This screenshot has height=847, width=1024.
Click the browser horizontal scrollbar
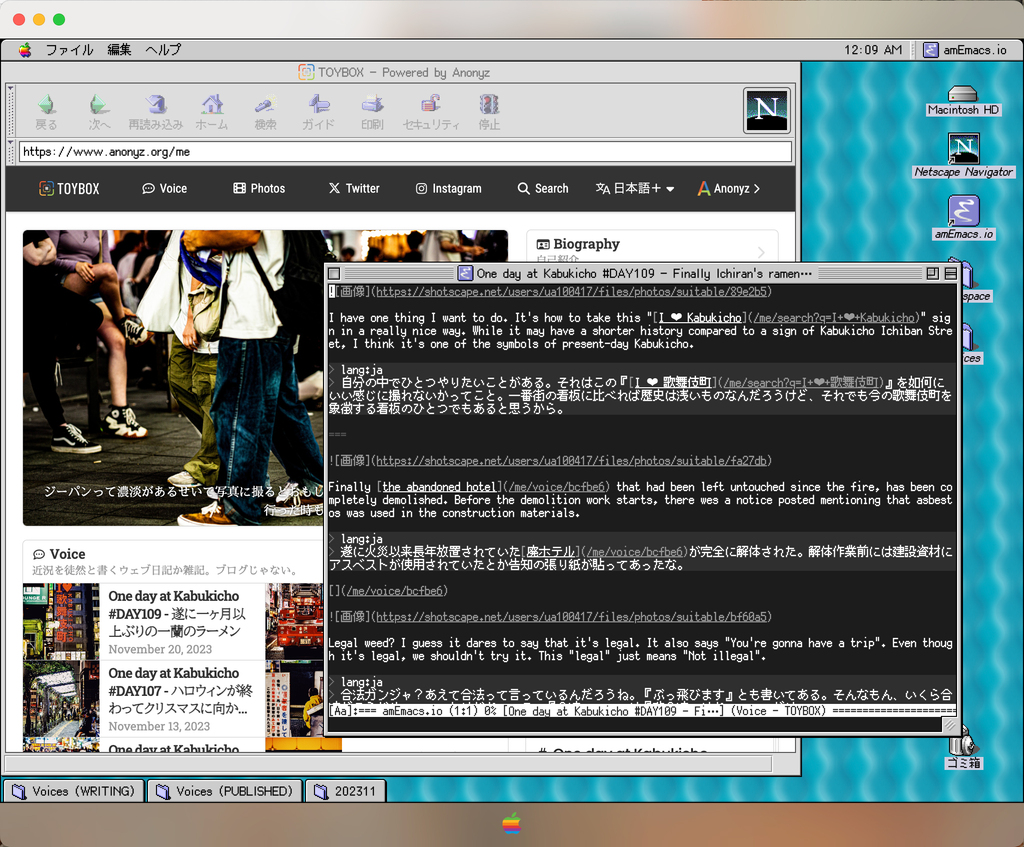[389, 763]
